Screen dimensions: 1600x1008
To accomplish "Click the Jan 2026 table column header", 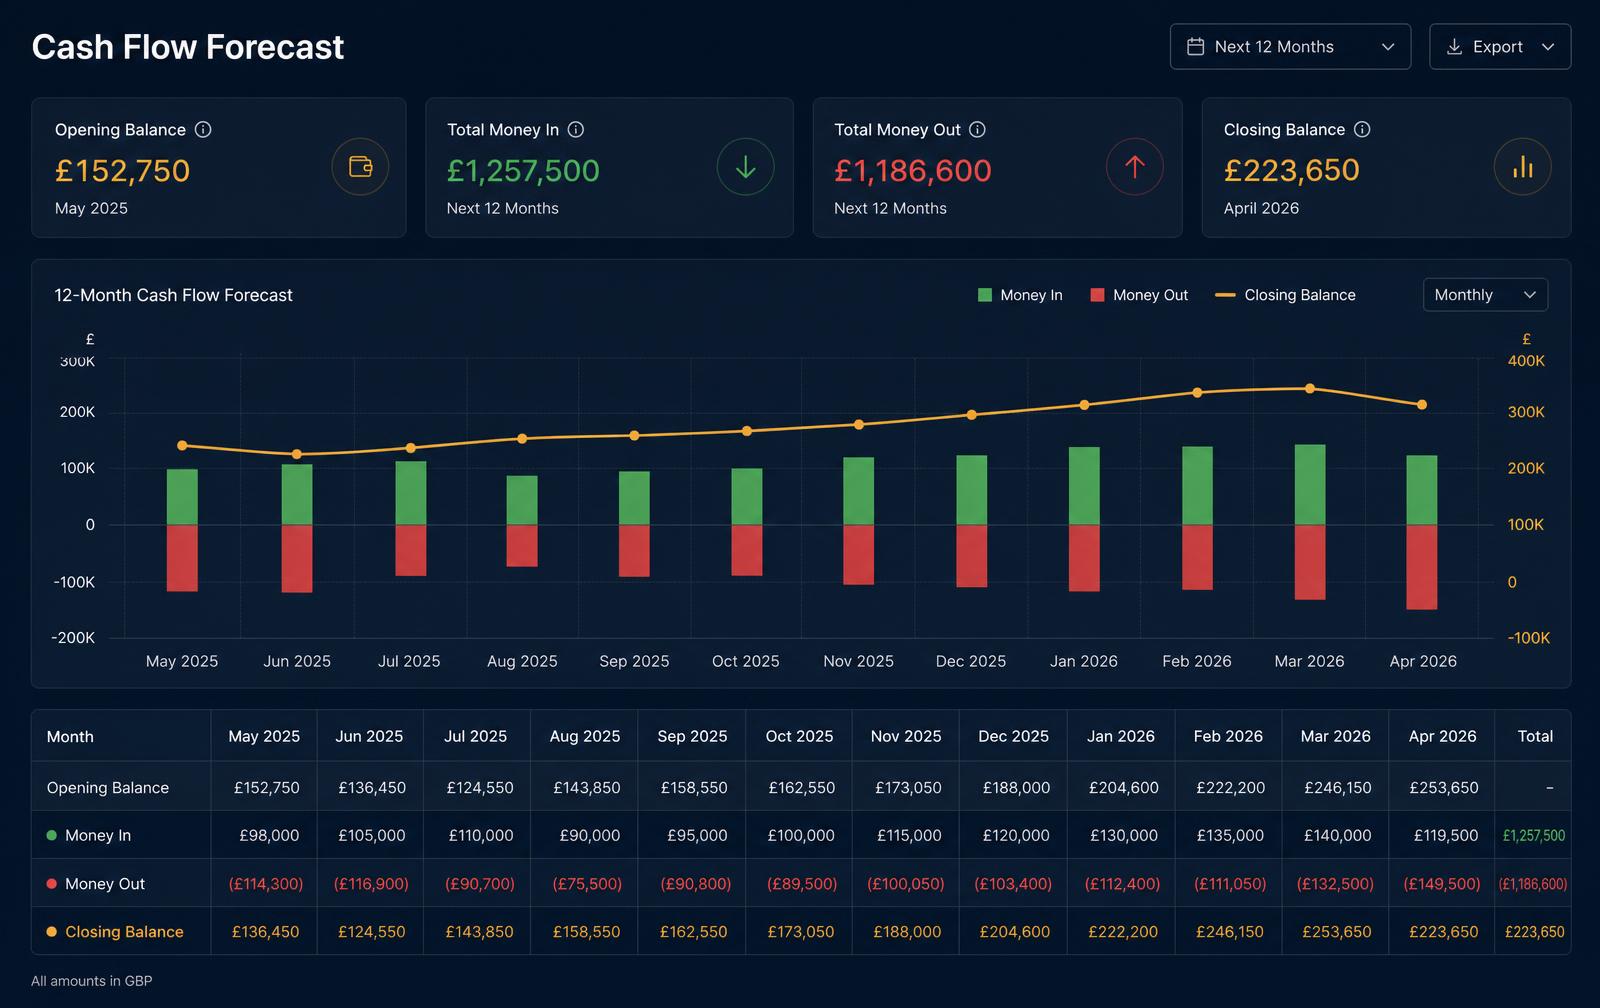I will tap(1121, 737).
